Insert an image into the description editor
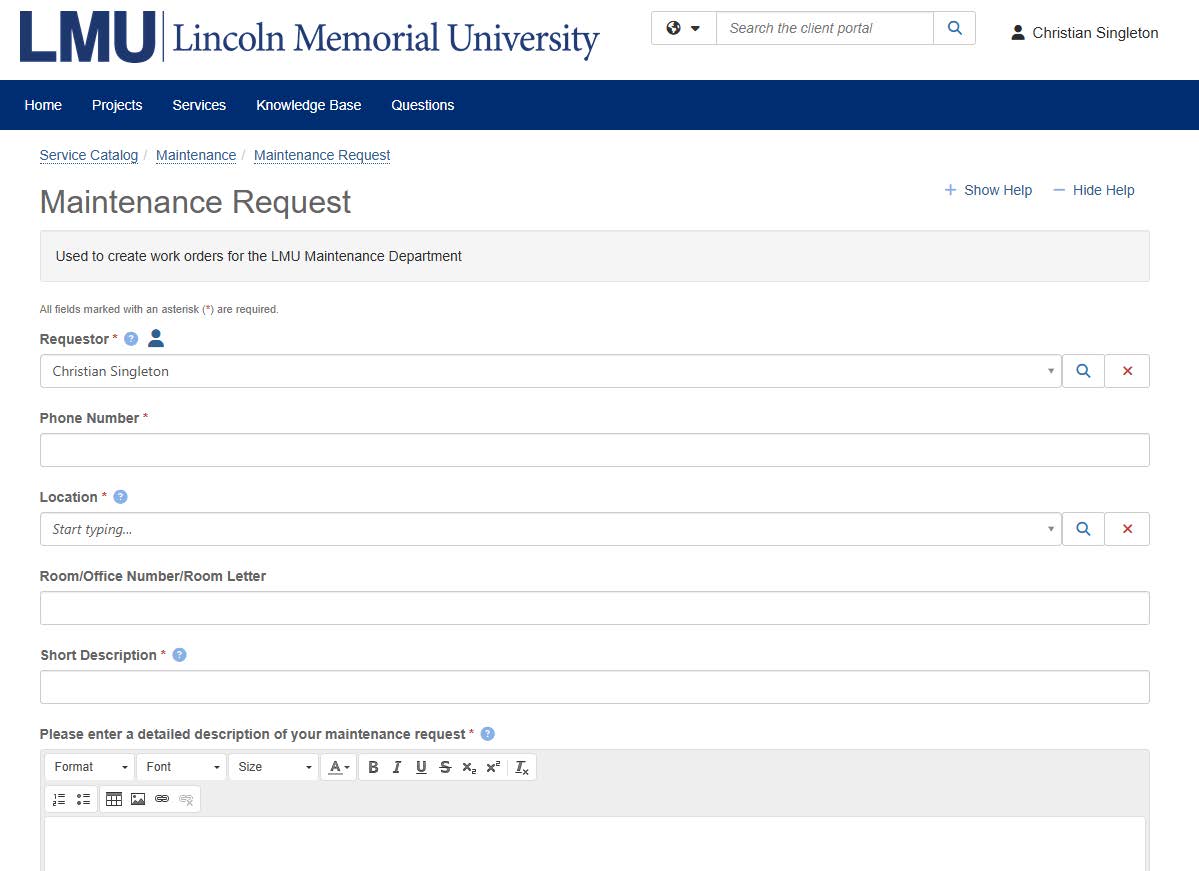1199x871 pixels. tap(137, 799)
